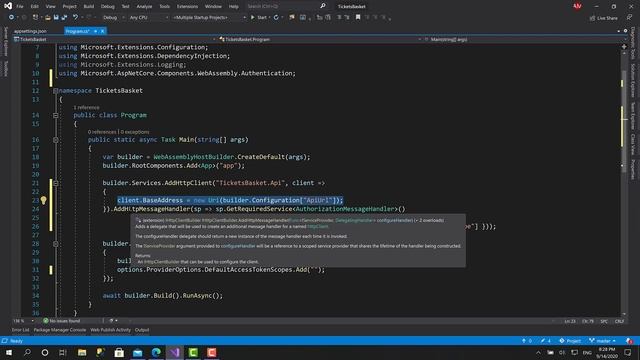Click the '0 references' CodeLens link

pyautogui.click(x=102, y=132)
